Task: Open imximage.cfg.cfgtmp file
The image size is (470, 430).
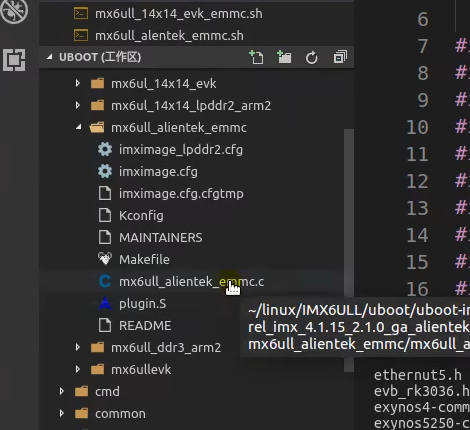Action: click(x=181, y=194)
